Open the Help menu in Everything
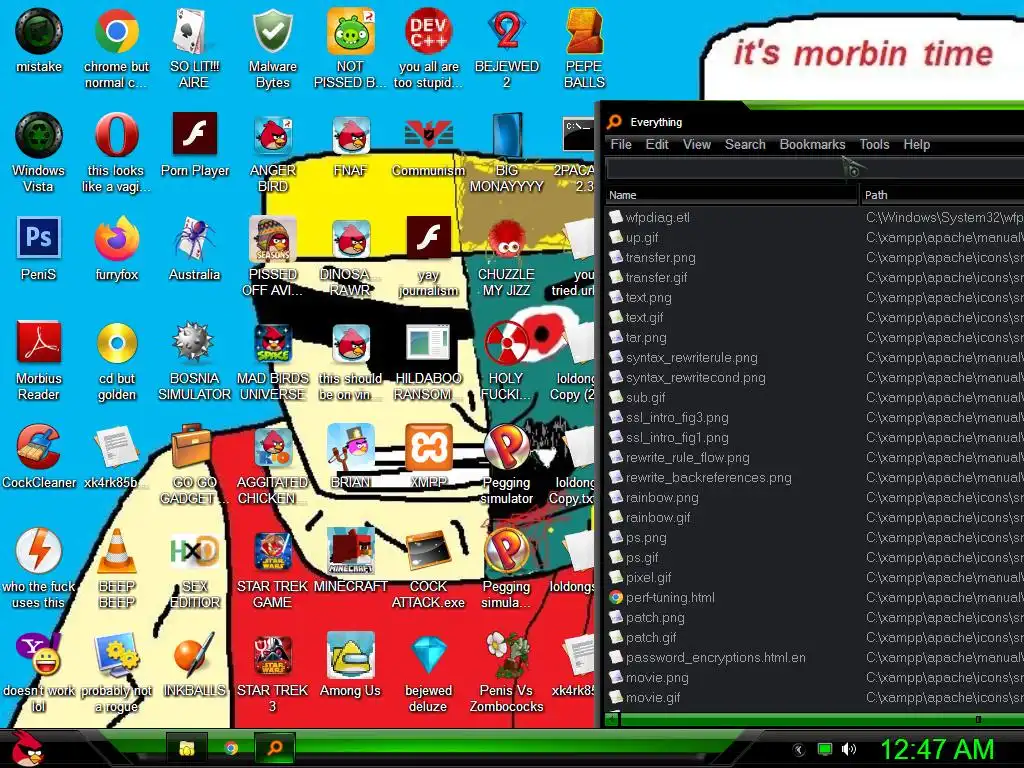Viewport: 1024px width, 768px height. (916, 144)
